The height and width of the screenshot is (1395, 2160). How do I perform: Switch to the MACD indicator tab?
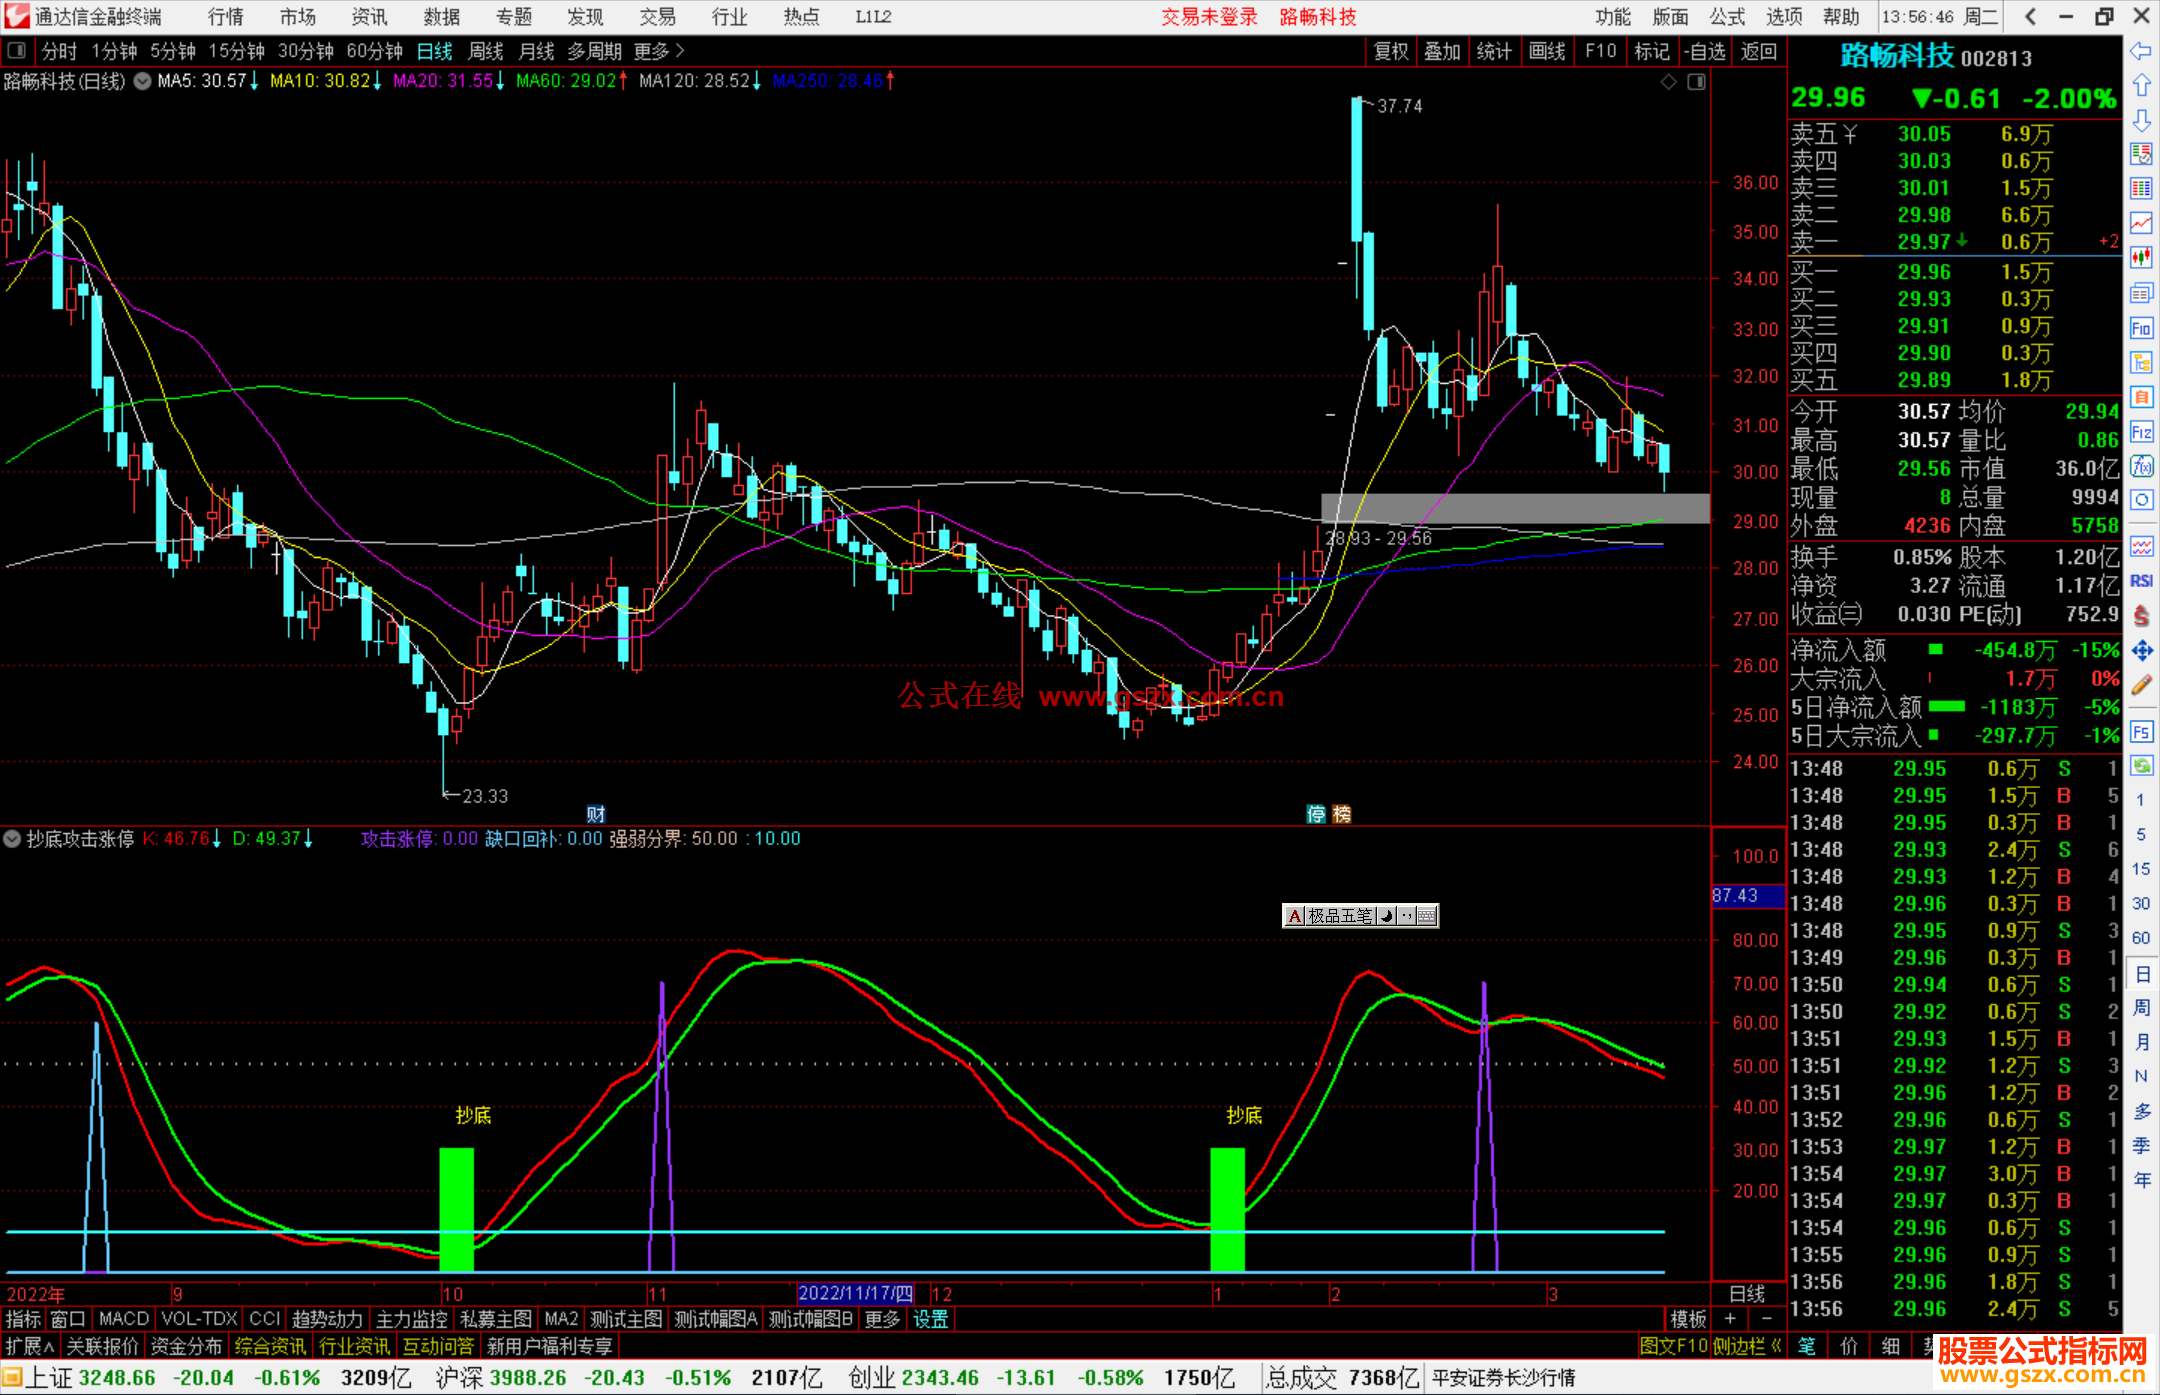[124, 1319]
